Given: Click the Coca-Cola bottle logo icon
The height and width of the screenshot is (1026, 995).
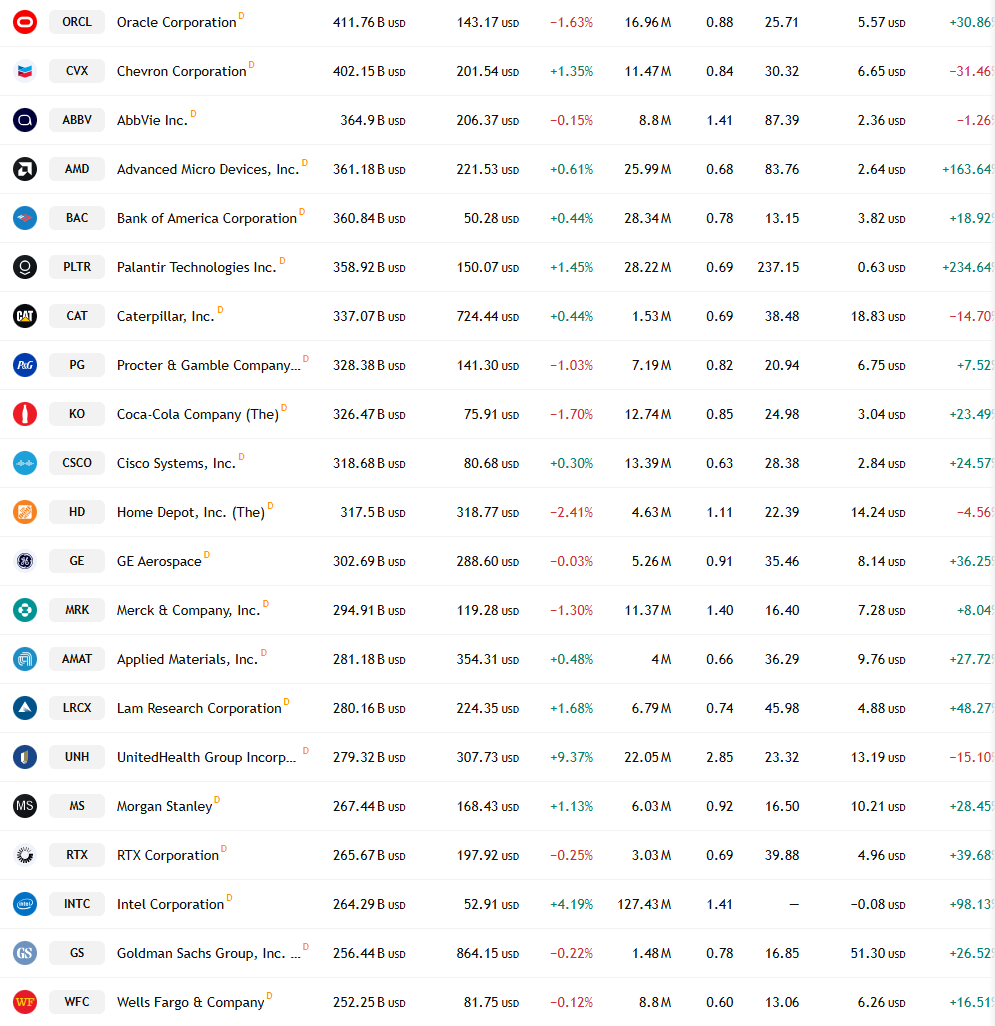Looking at the screenshot, I should [25, 414].
